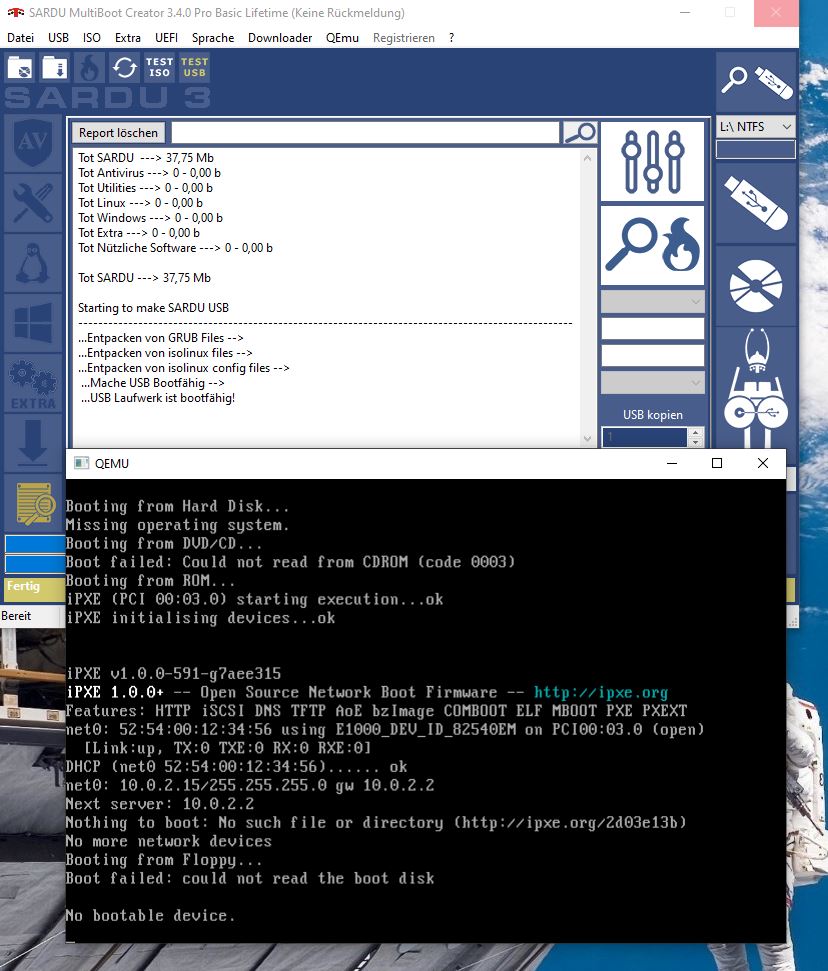Open the Extra menu
Screen dimensions: 828x971
pyautogui.click(x=128, y=38)
